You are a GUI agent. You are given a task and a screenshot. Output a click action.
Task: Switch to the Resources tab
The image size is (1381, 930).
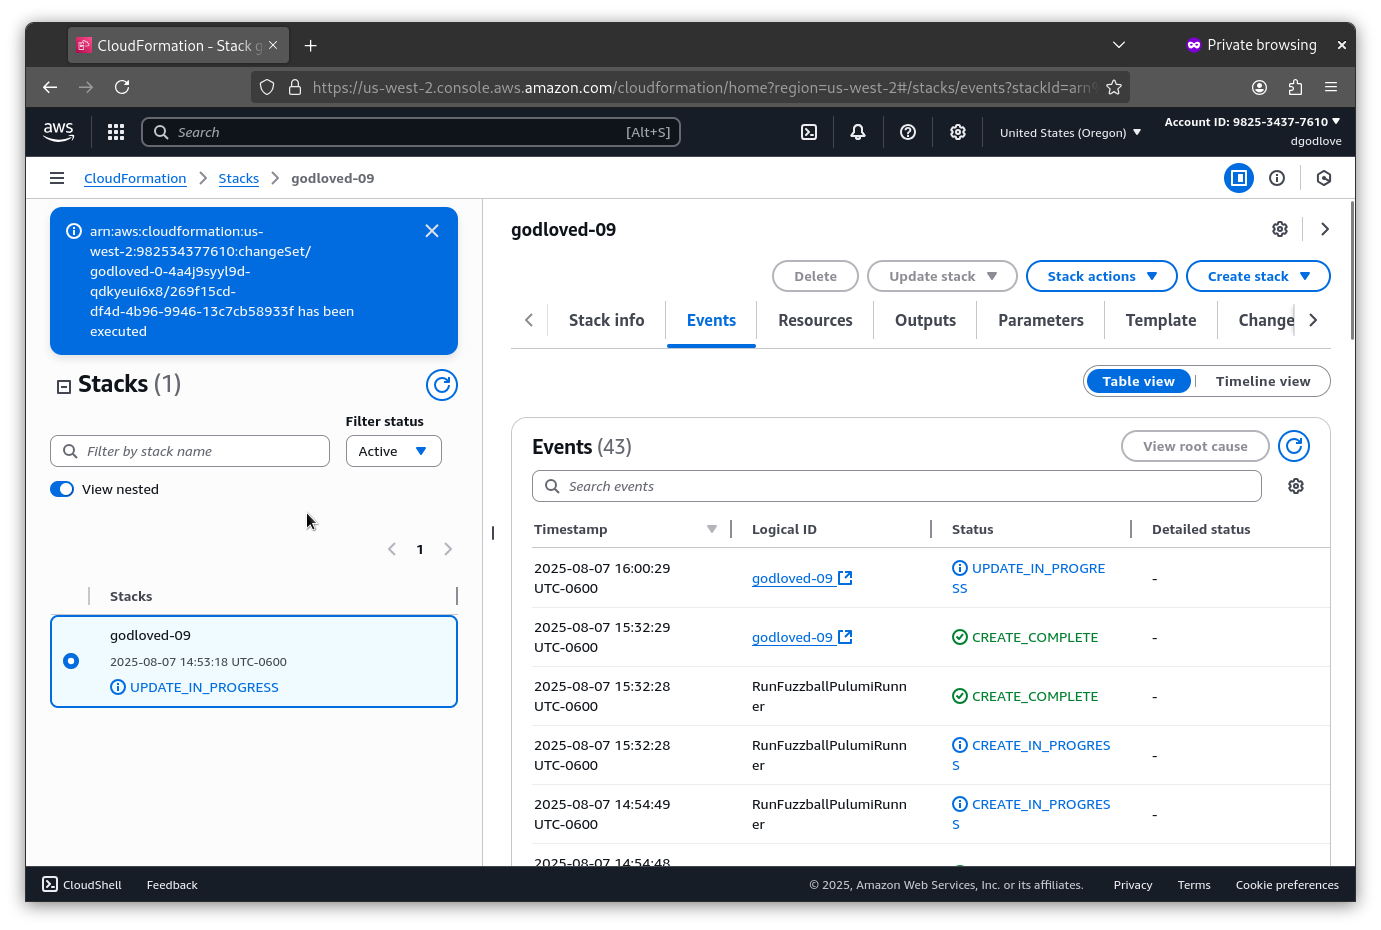pos(815,320)
